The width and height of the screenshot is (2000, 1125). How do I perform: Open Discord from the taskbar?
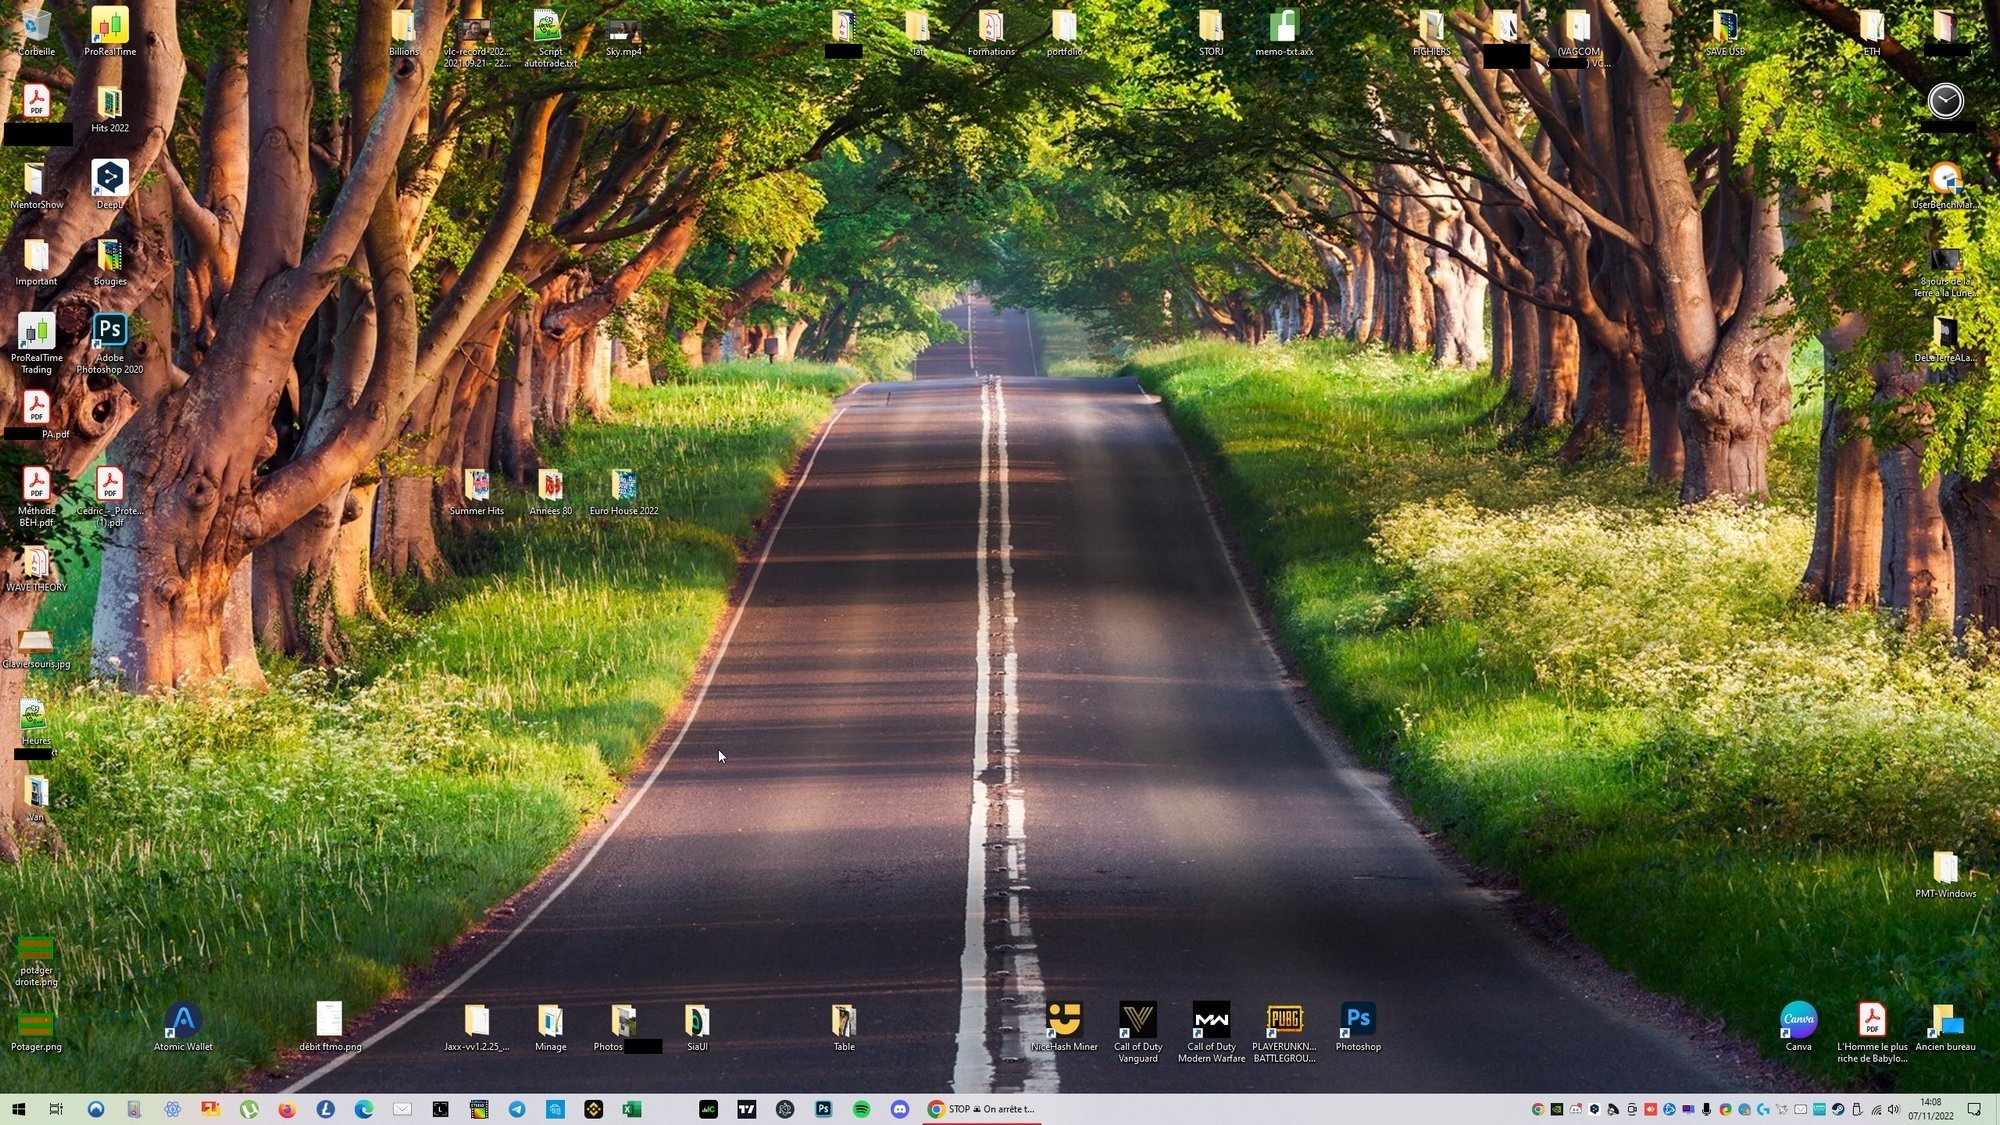pyautogui.click(x=899, y=1109)
